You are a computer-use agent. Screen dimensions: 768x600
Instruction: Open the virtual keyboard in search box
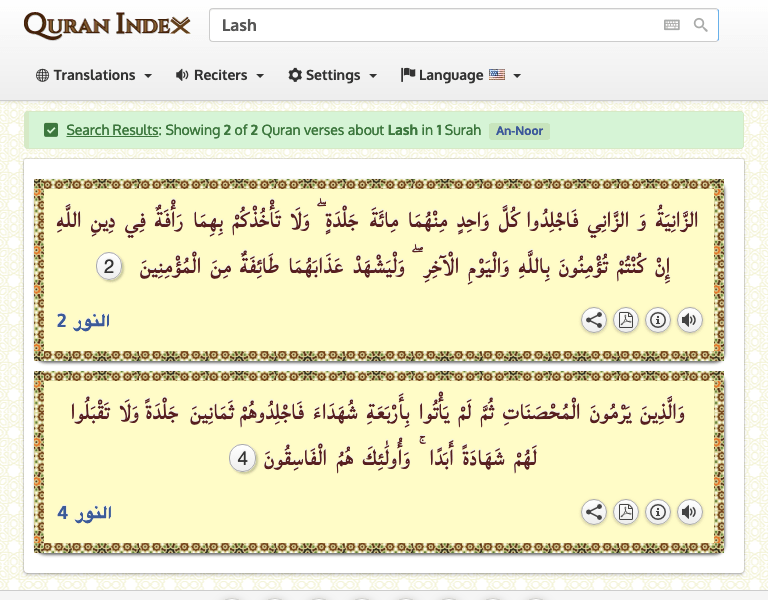point(672,26)
